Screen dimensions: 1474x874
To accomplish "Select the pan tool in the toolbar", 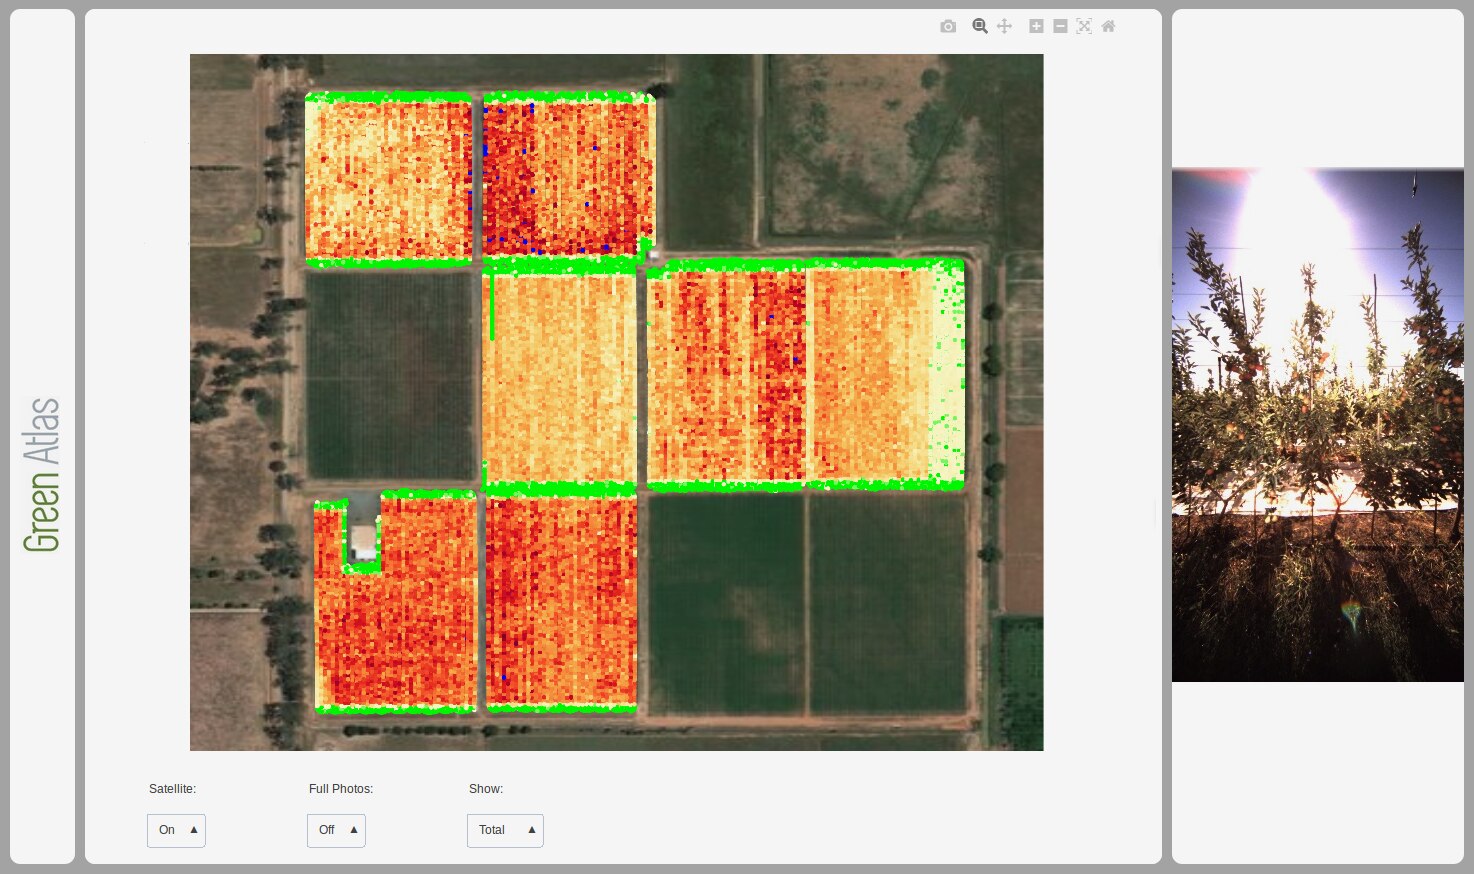I will tap(1004, 26).
